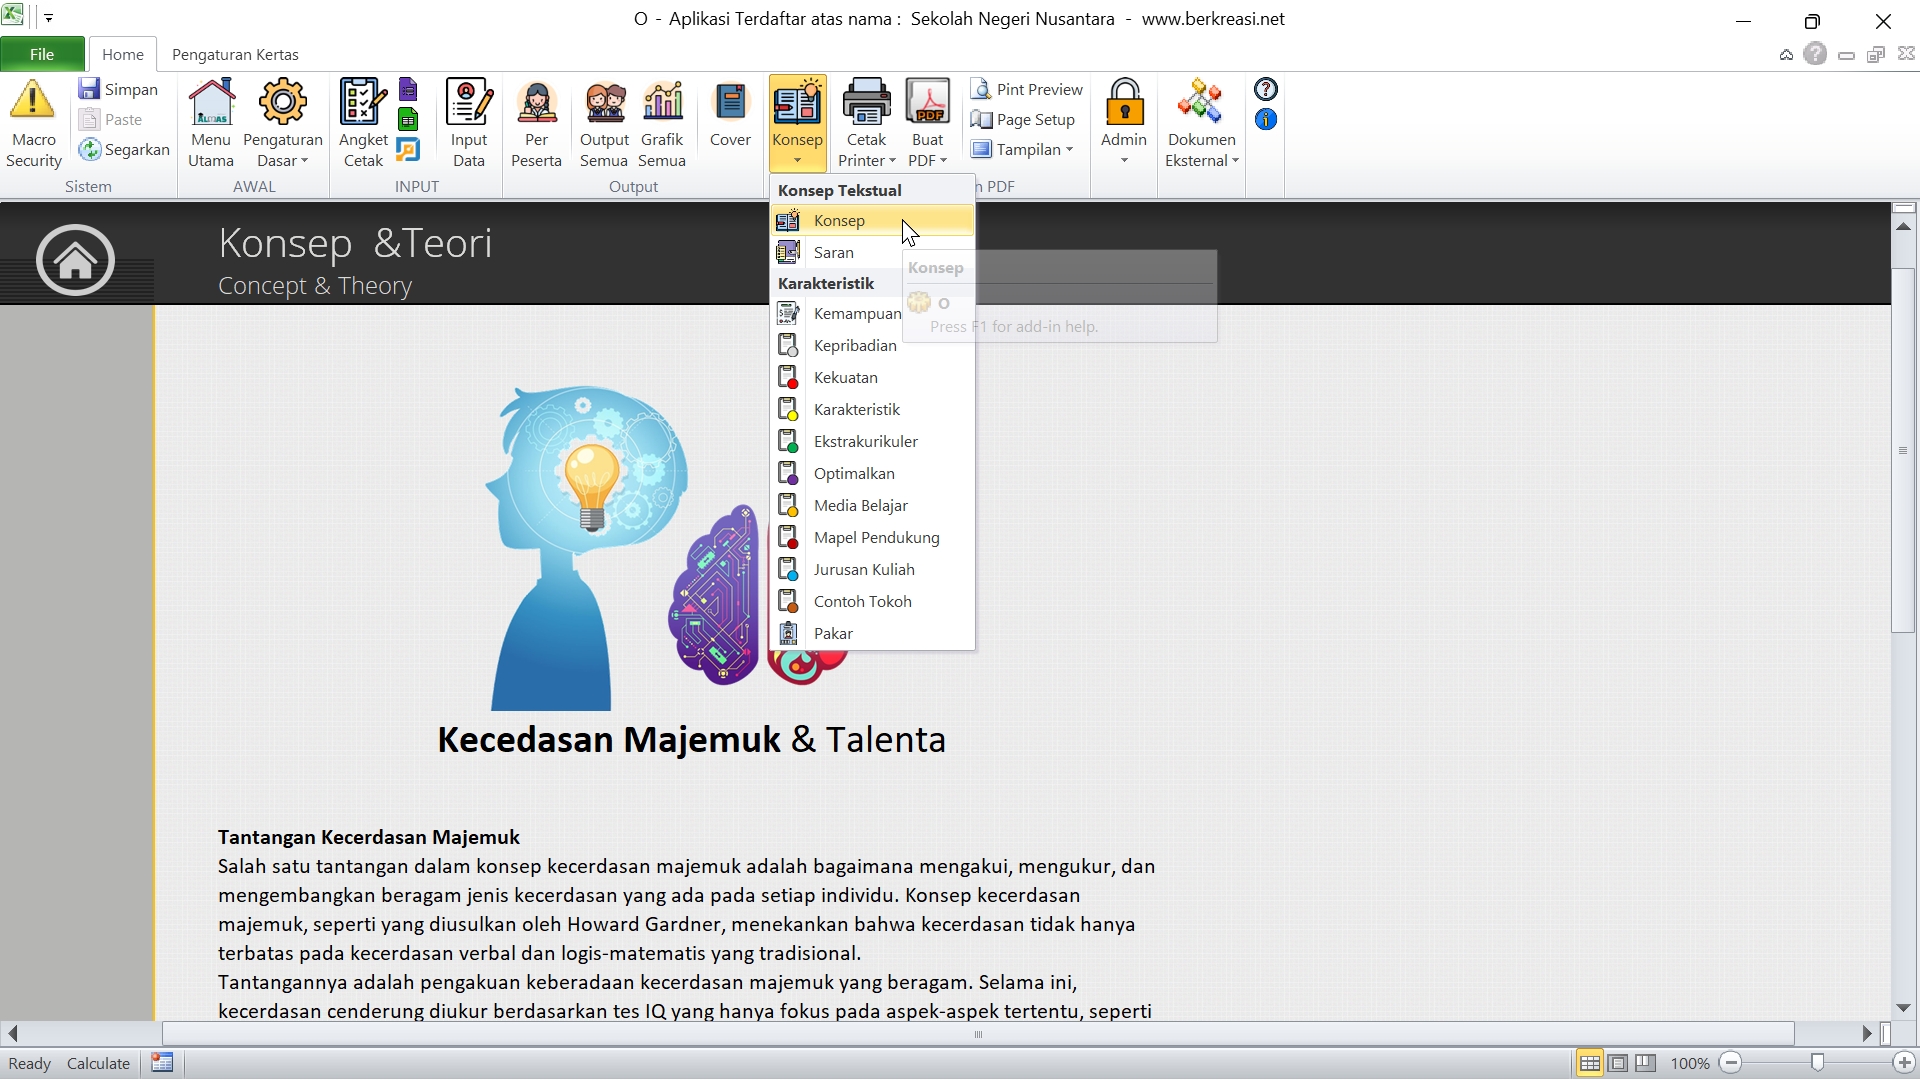1920x1080 pixels.
Task: Switch to Pengaturan Kertas tab
Action: 235,54
